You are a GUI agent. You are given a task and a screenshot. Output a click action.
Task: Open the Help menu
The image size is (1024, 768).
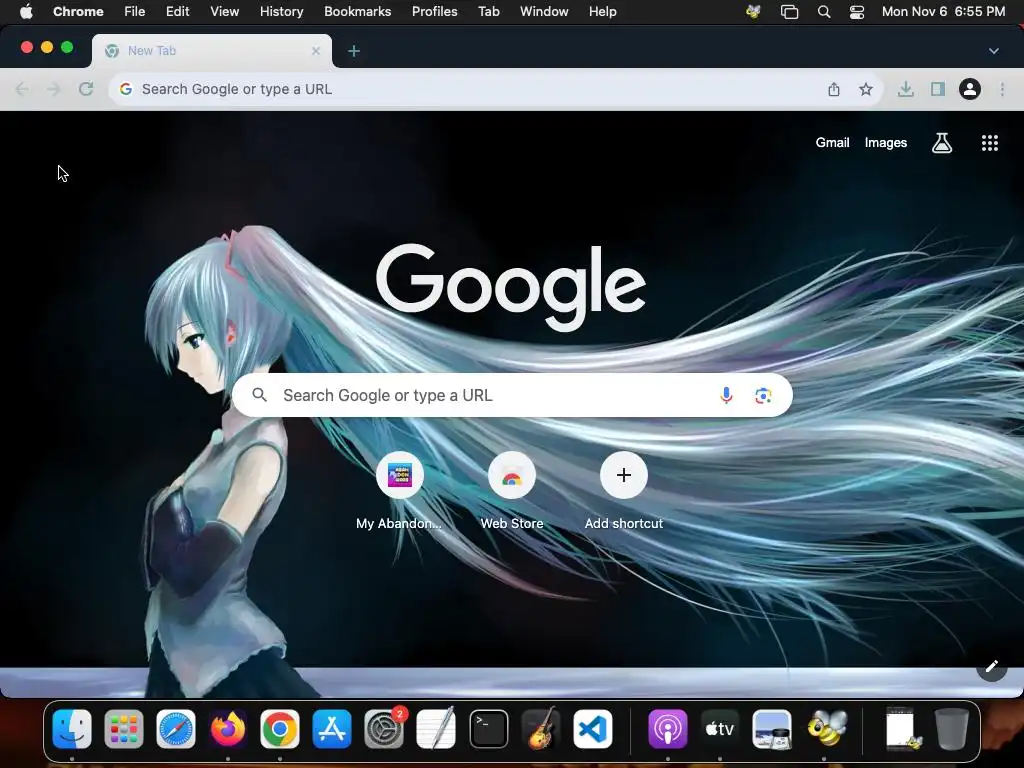(x=602, y=11)
